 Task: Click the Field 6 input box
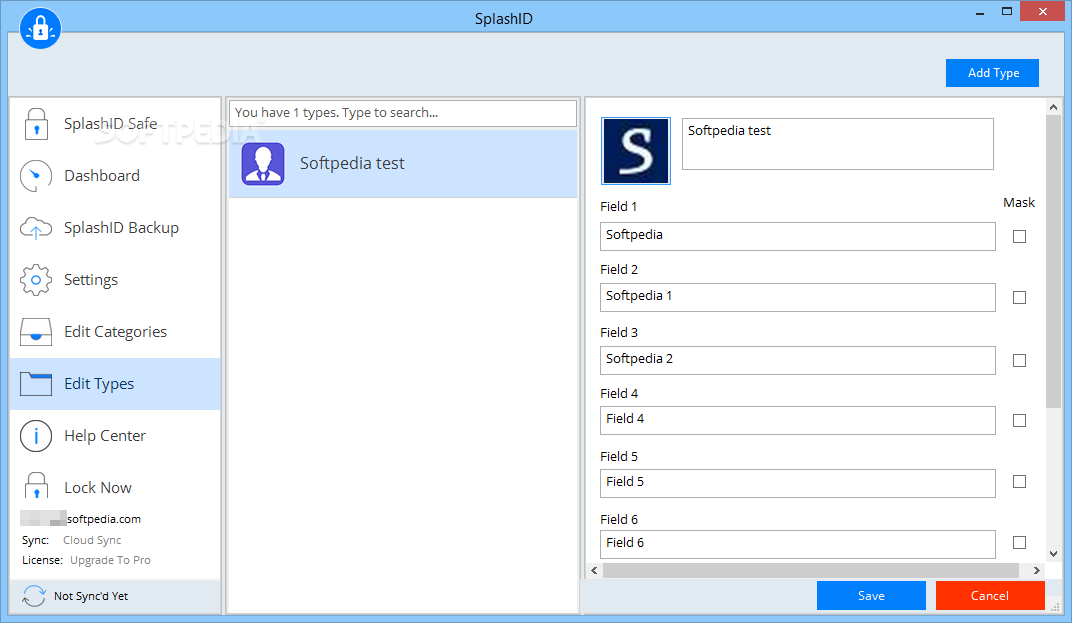click(798, 544)
